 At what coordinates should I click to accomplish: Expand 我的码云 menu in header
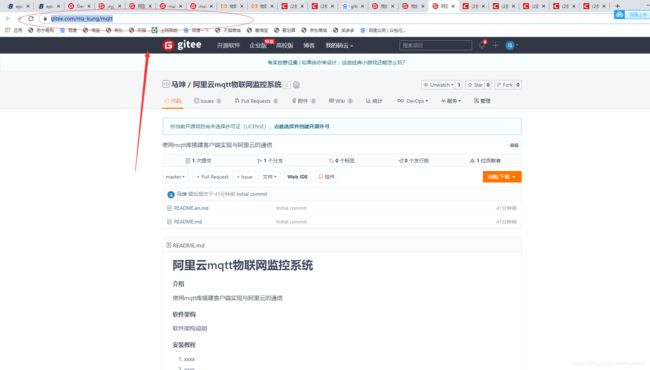(x=339, y=46)
